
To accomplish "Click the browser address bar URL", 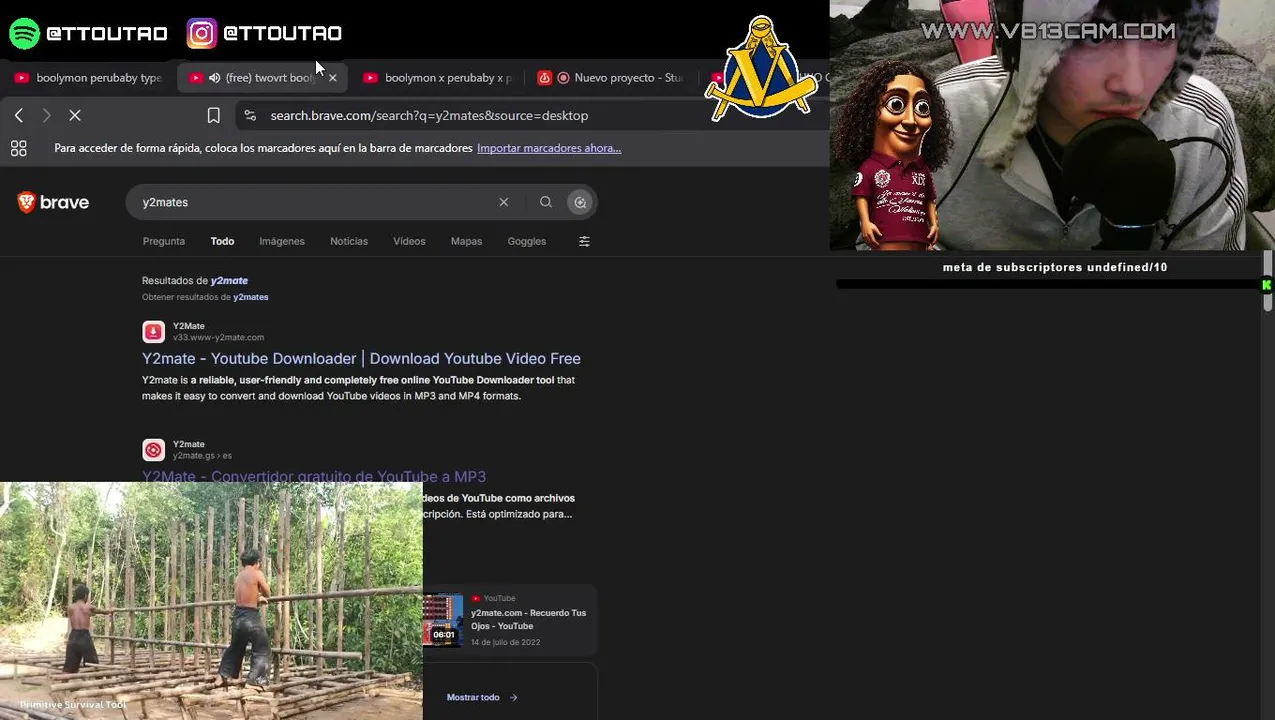I will click(x=429, y=116).
